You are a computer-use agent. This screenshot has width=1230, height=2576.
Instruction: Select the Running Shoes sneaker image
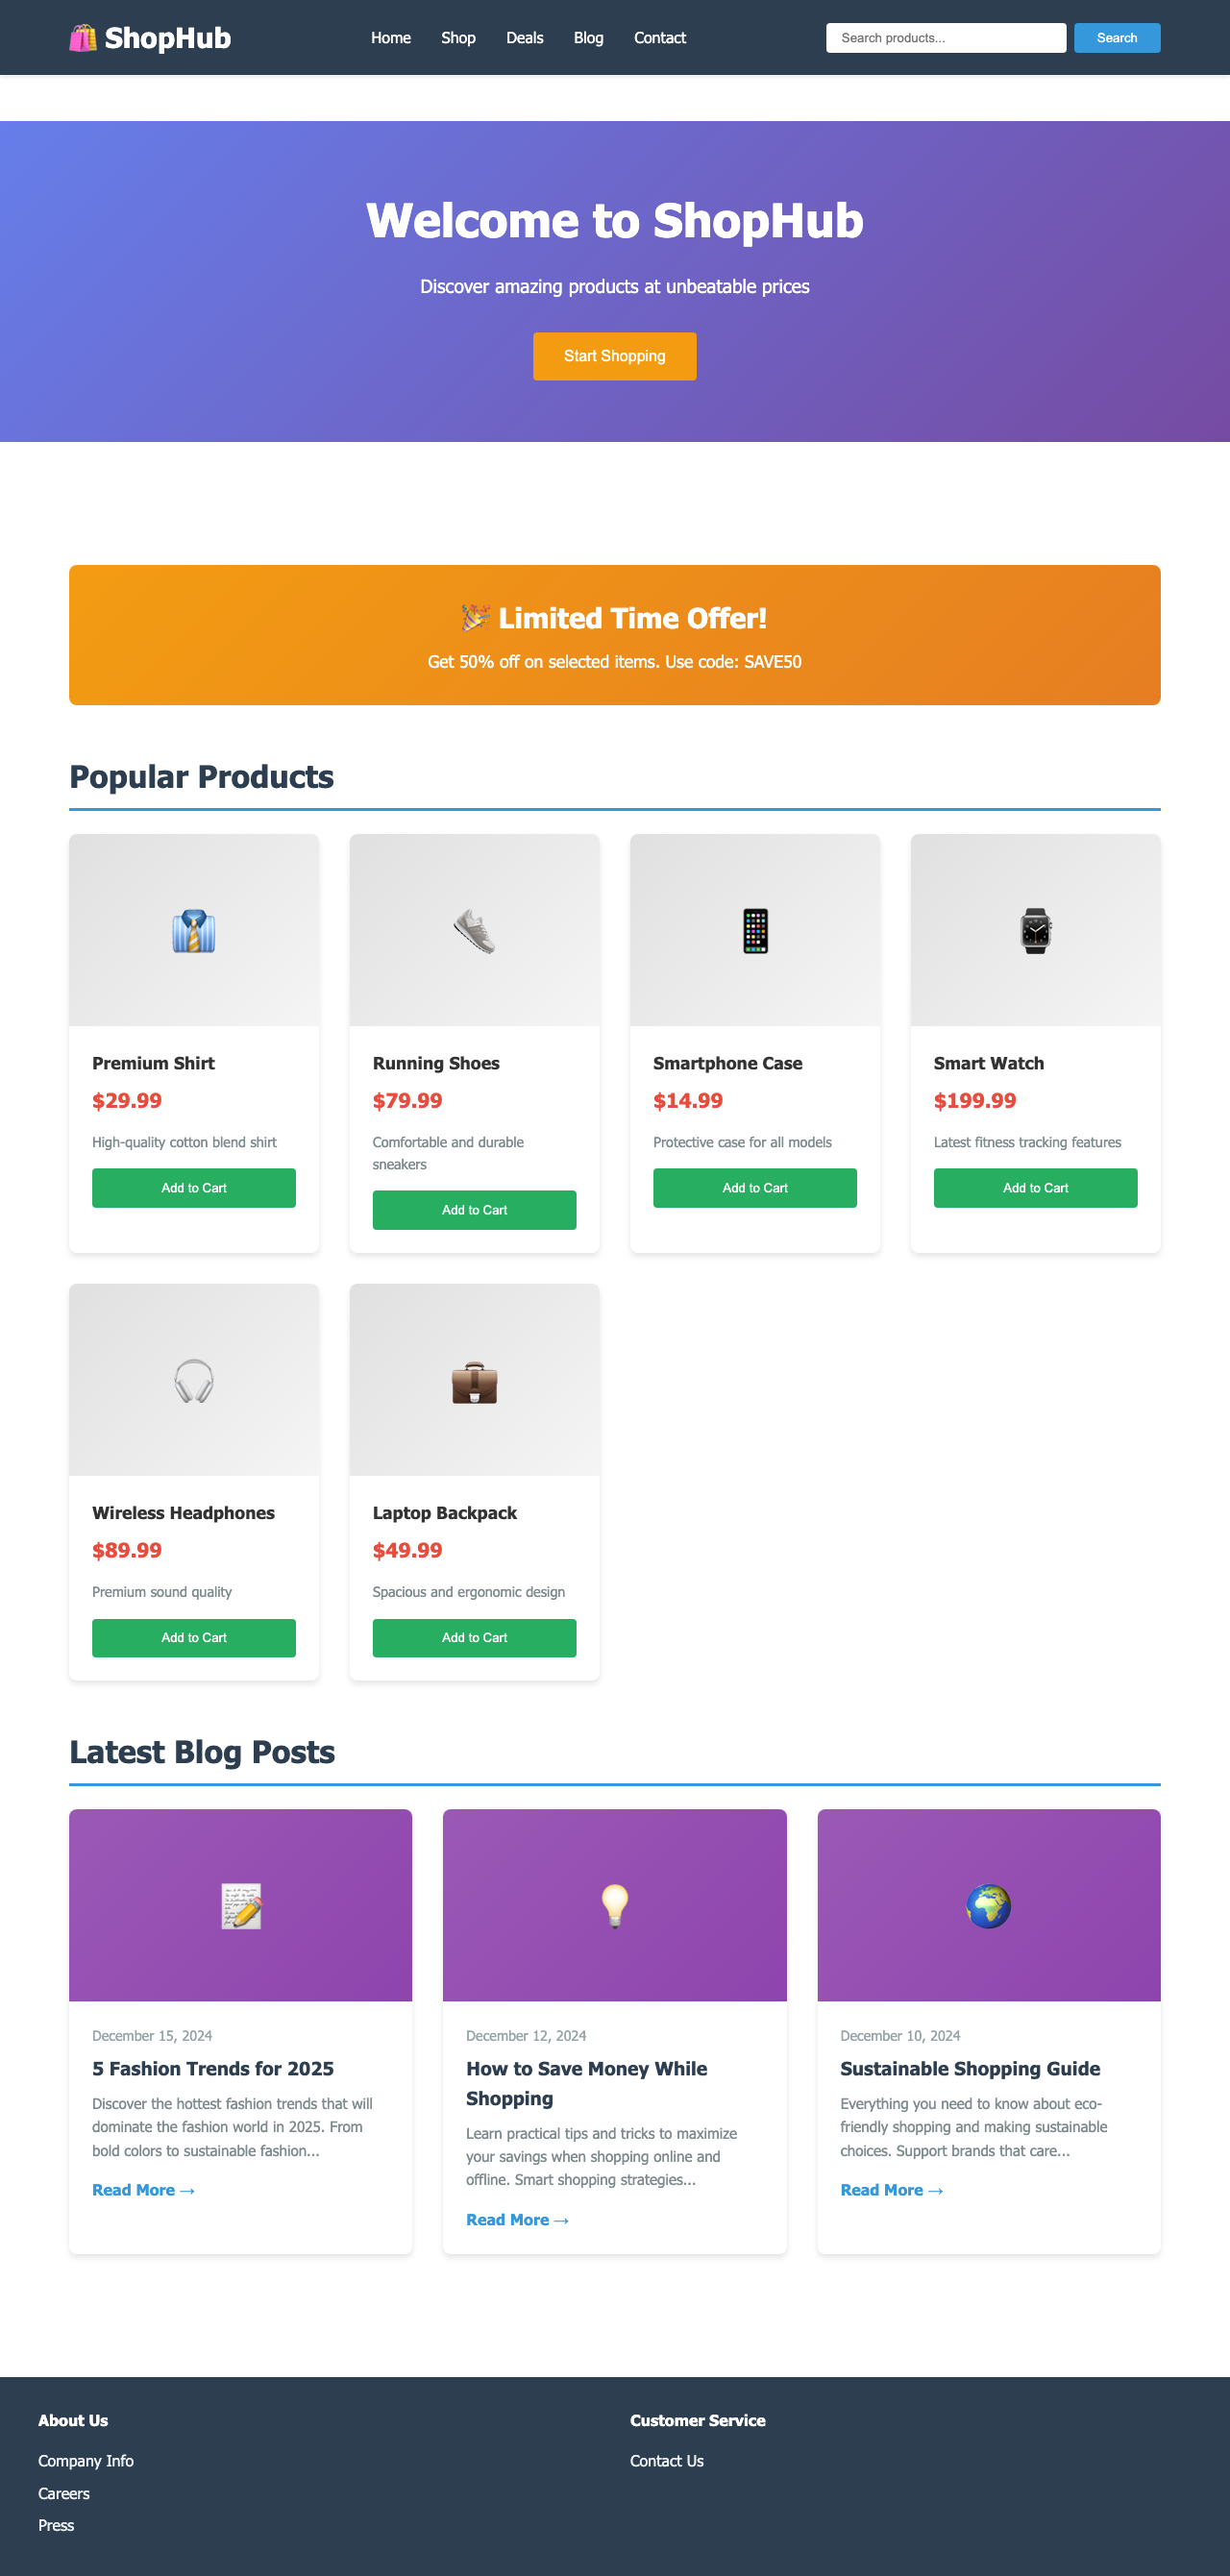coord(474,929)
